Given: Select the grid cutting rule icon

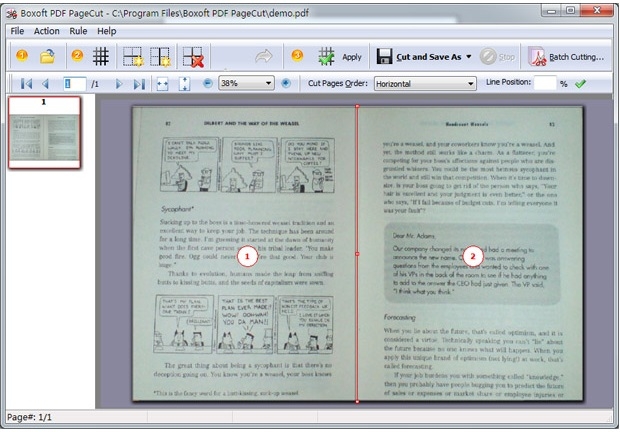Looking at the screenshot, I should click(x=101, y=56).
